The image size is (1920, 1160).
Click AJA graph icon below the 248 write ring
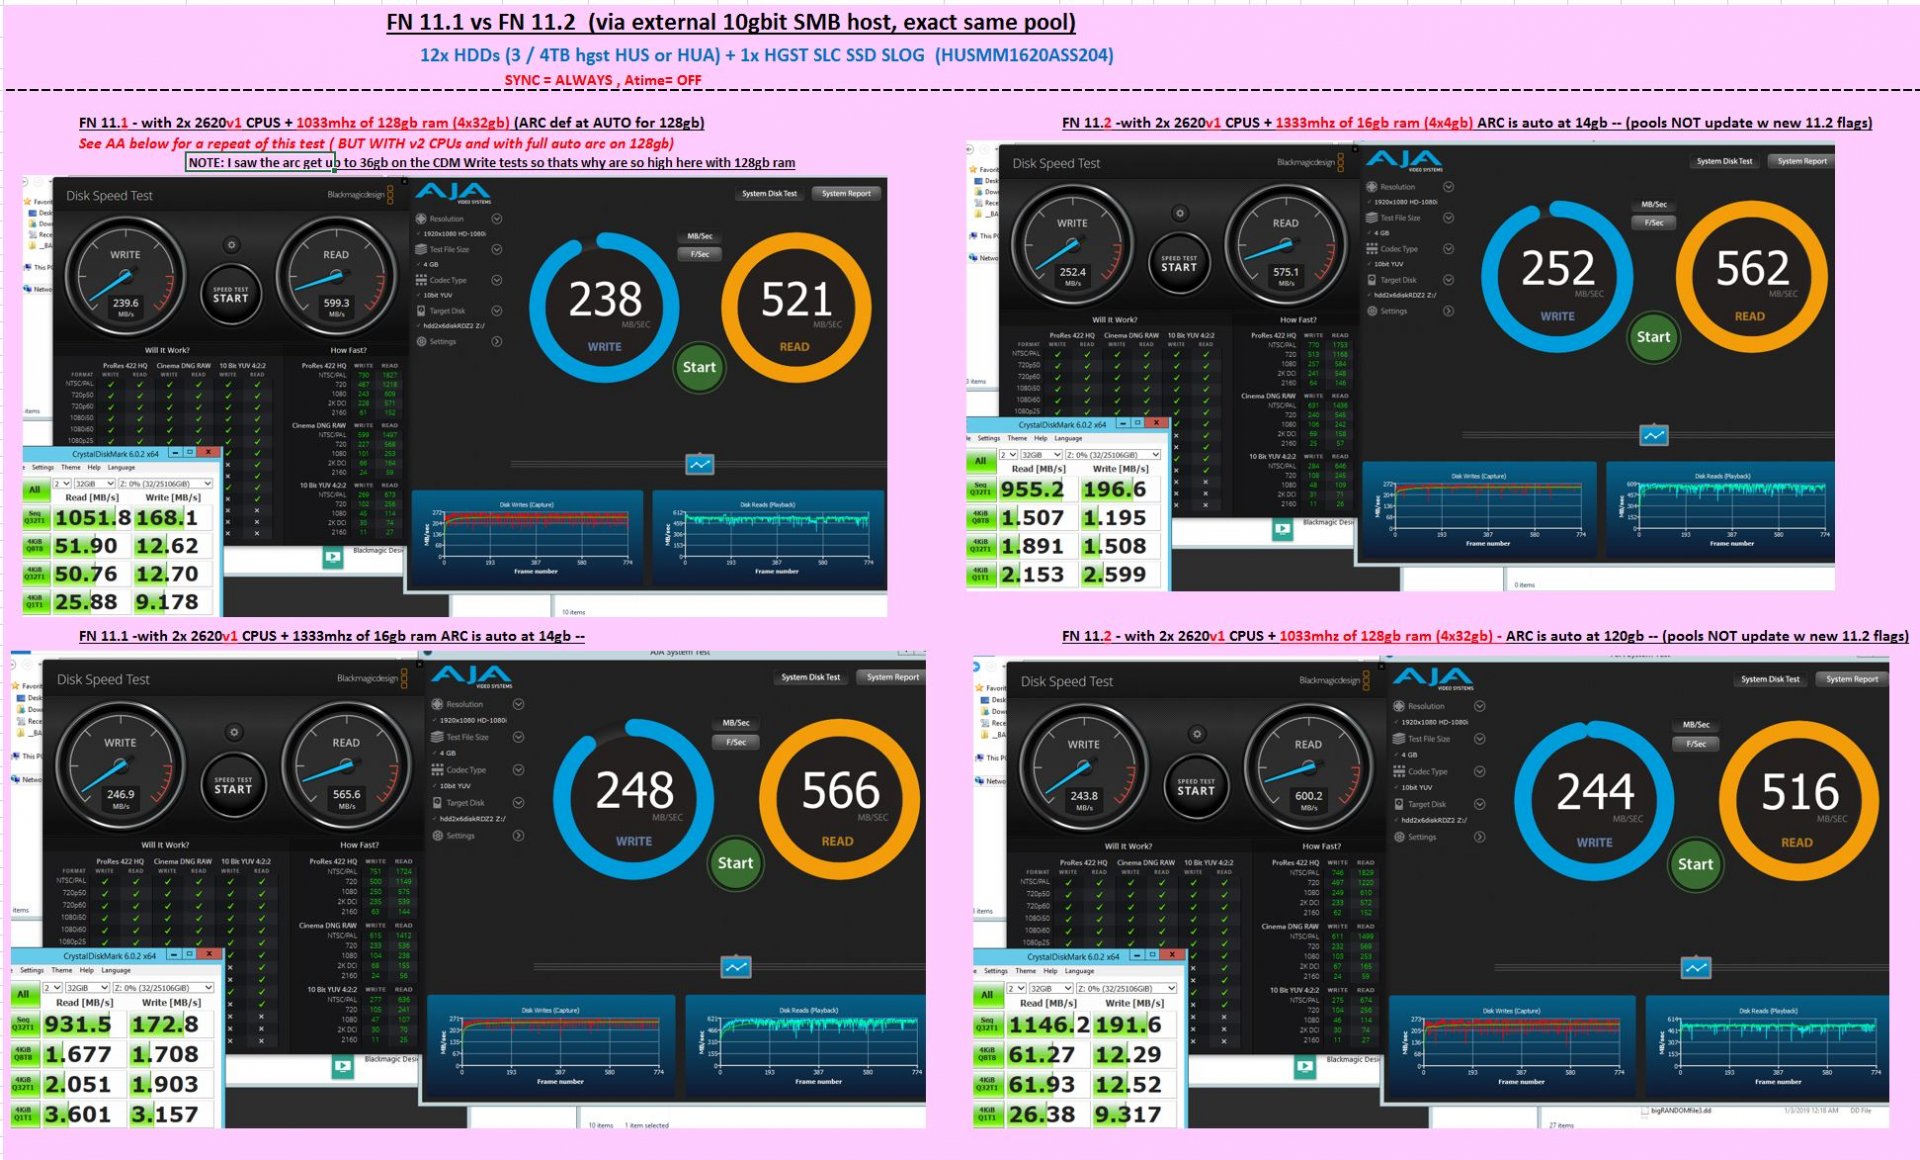point(736,967)
